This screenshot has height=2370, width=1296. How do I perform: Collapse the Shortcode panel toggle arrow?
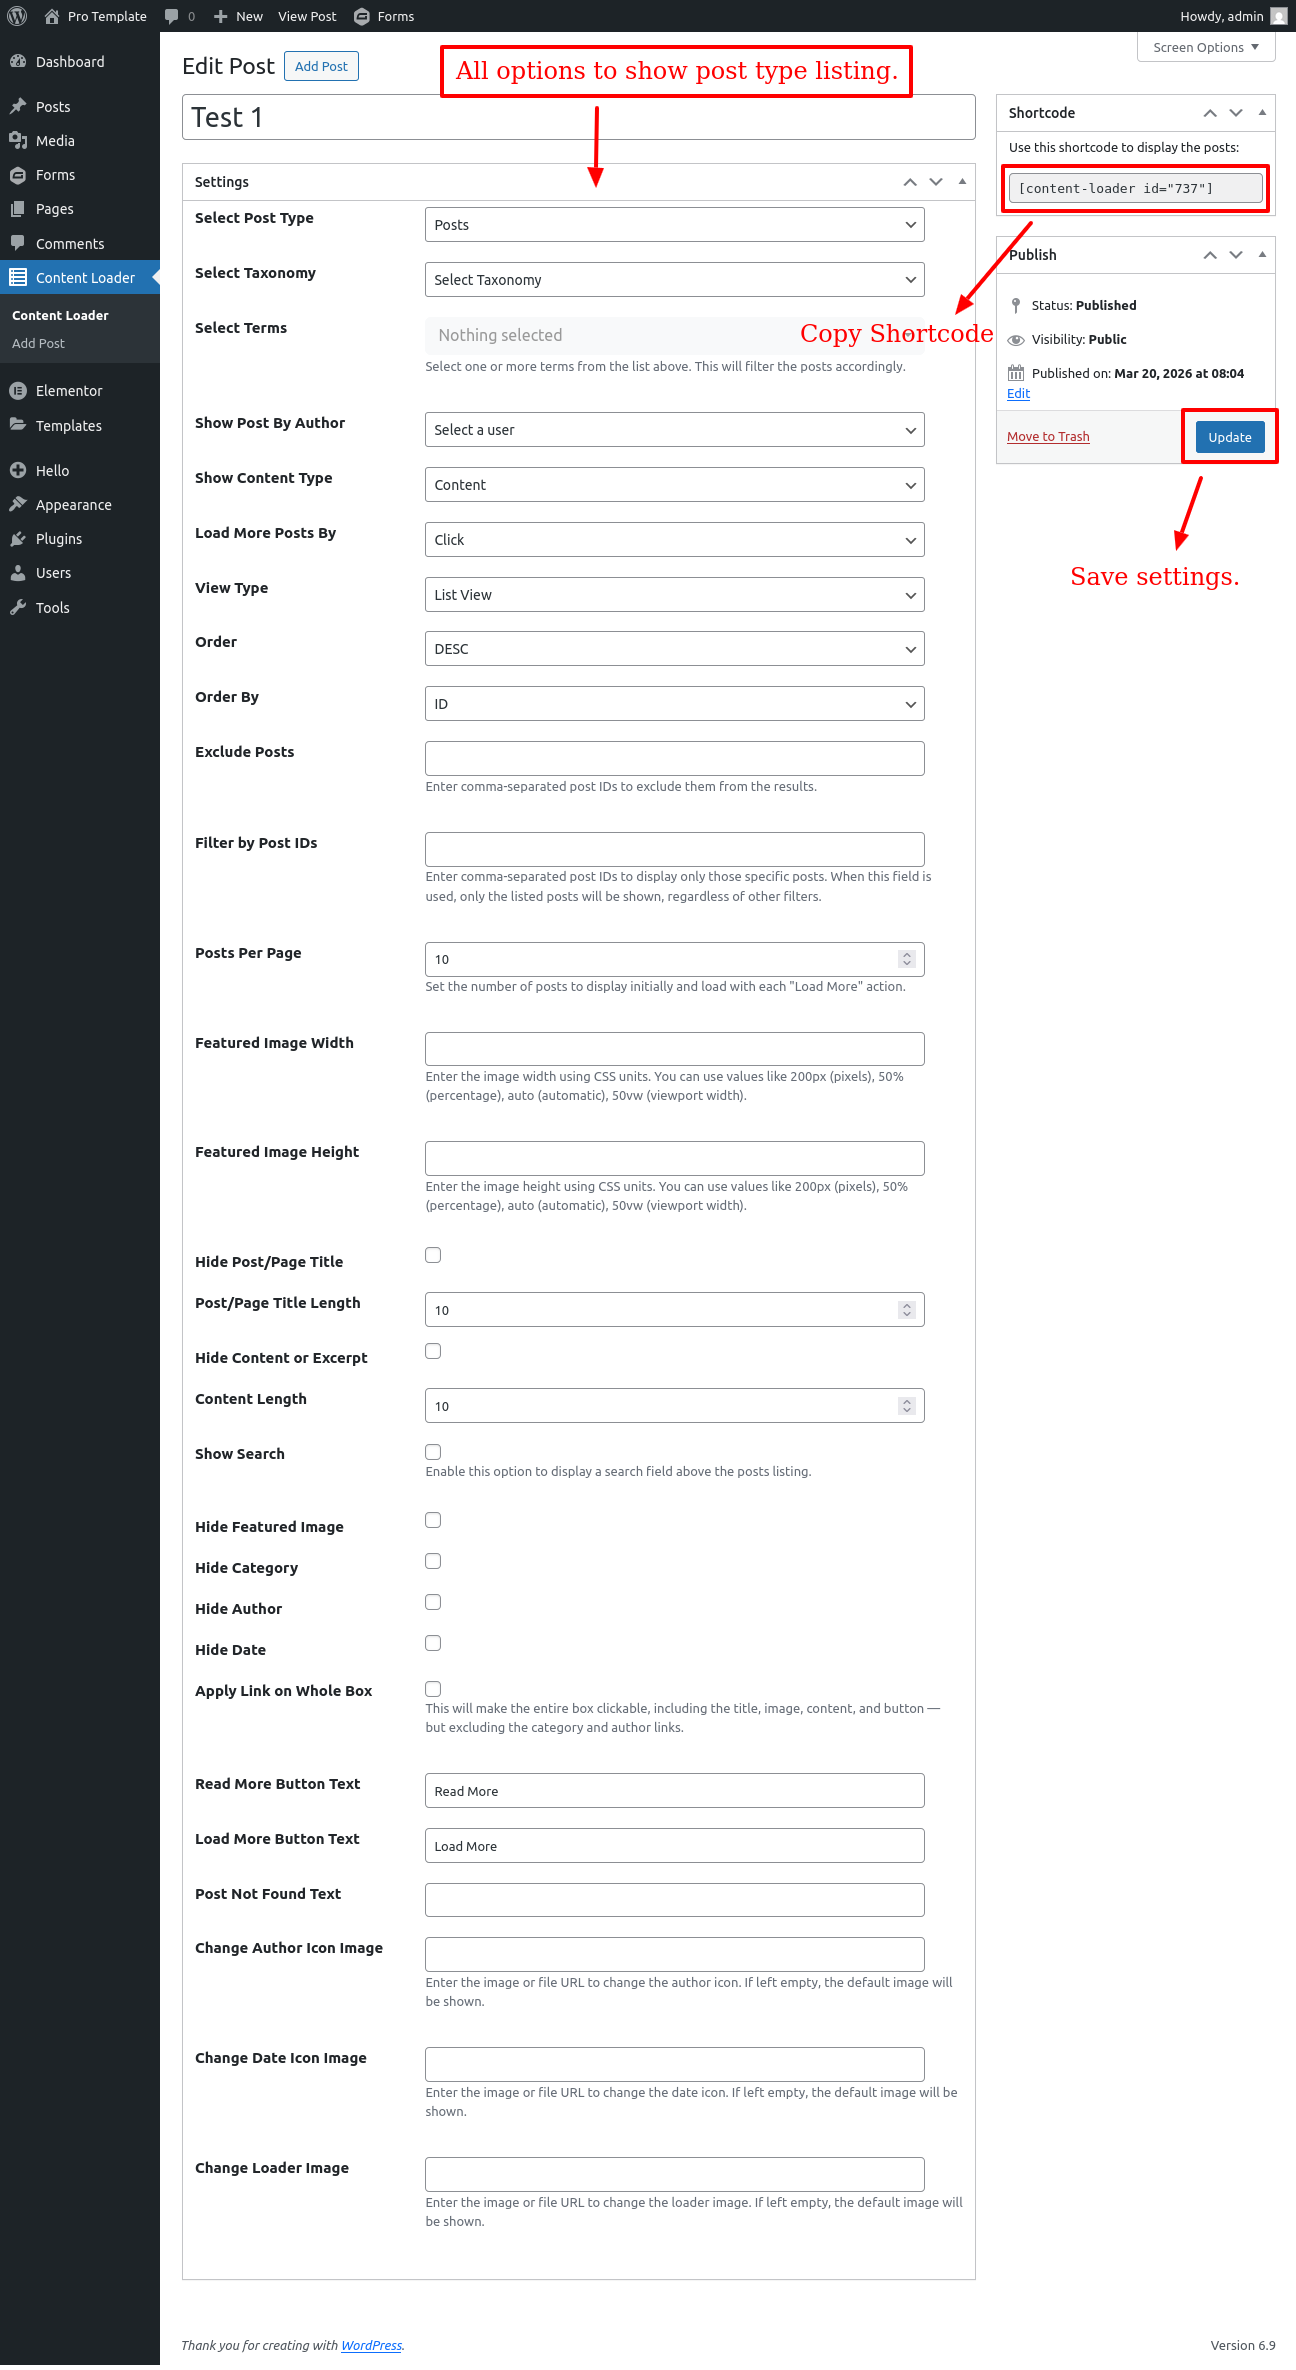[1262, 113]
